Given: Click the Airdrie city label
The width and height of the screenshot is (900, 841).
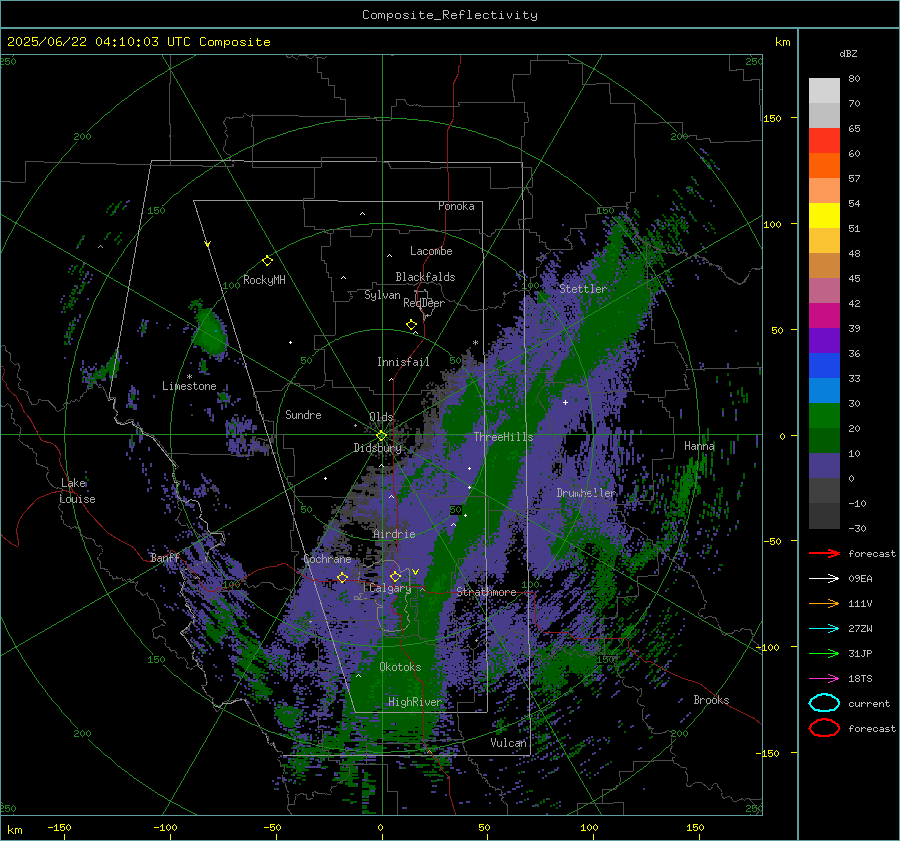Looking at the screenshot, I should 394,534.
